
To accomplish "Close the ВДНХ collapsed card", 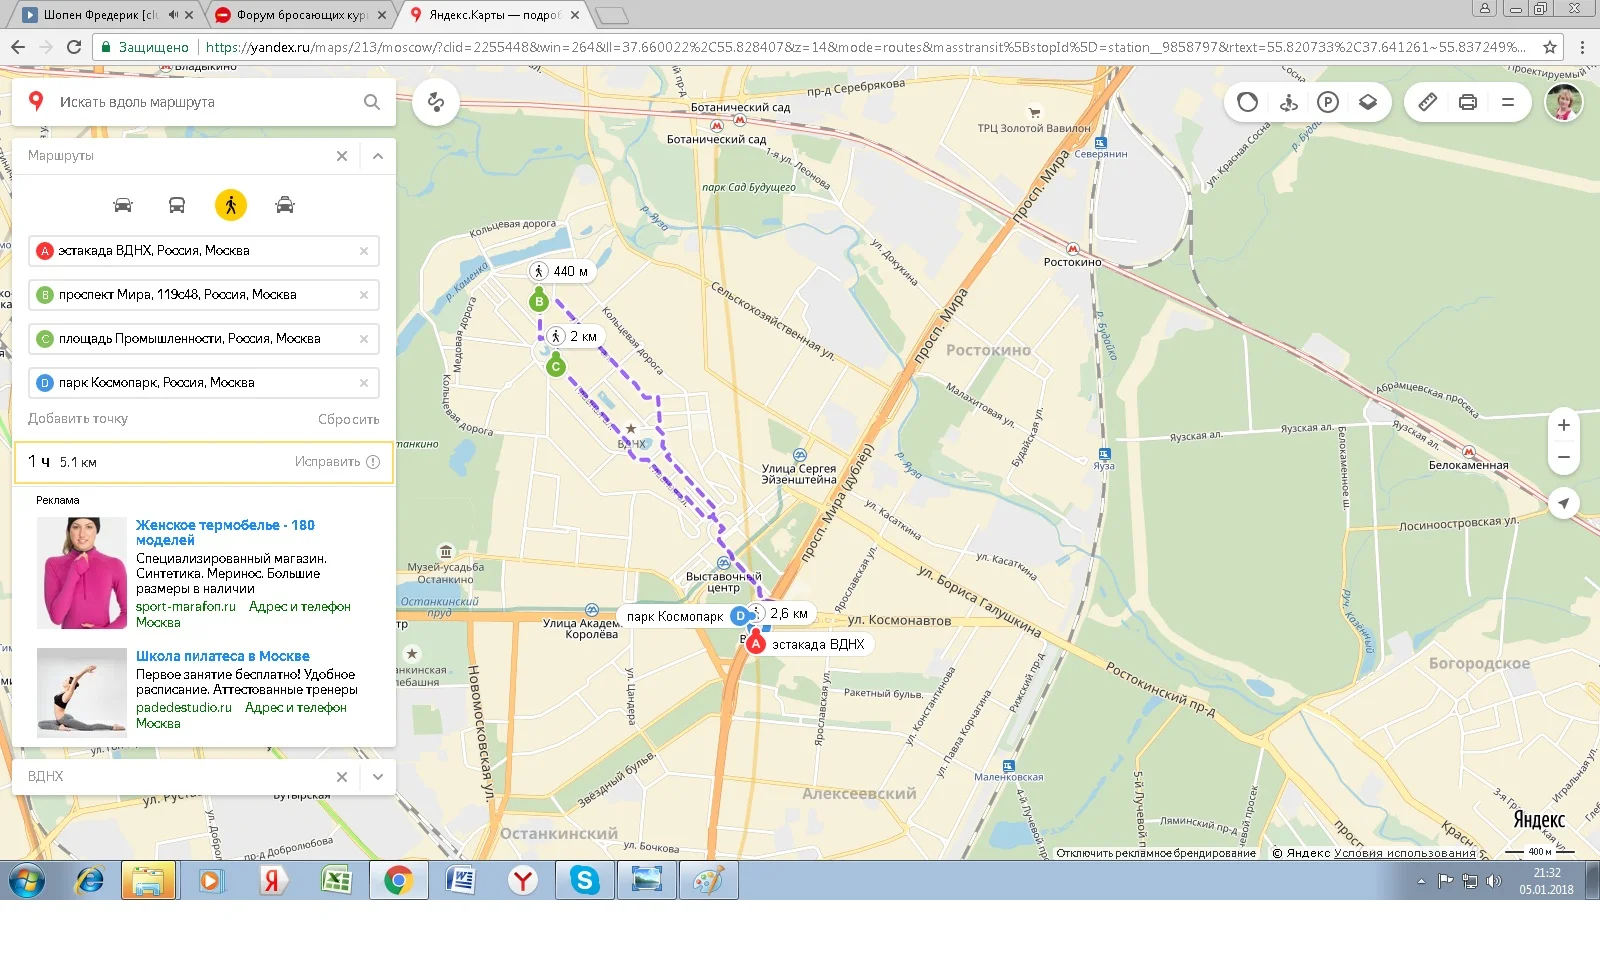I will (342, 777).
